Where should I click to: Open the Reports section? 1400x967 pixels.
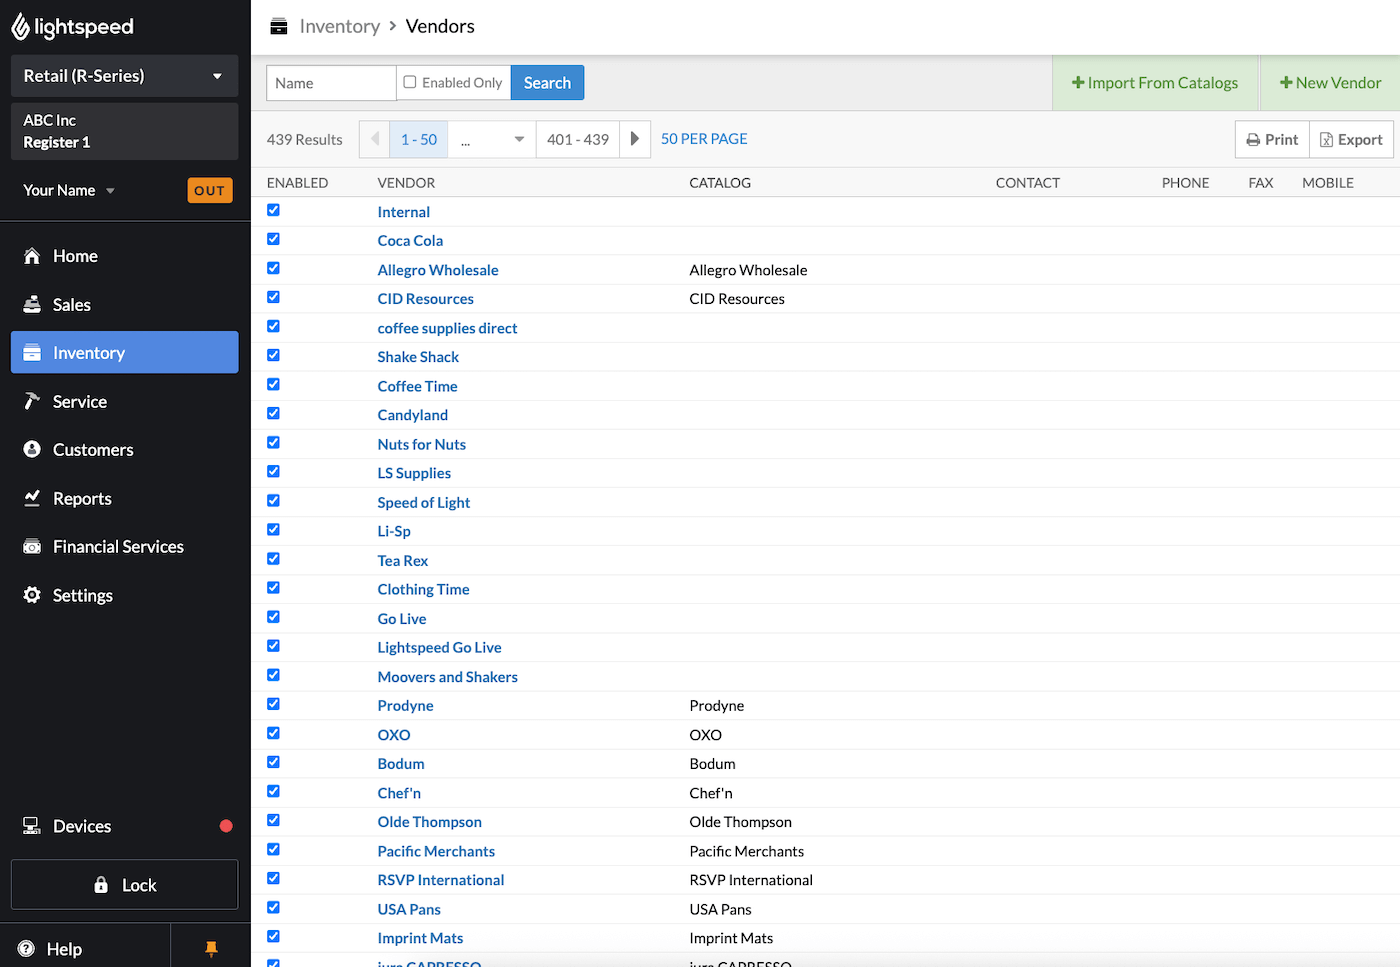(82, 498)
